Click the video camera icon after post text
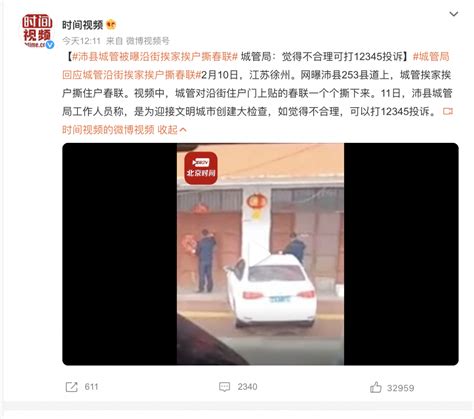Image resolution: width=474 pixels, height=419 pixels. [448, 111]
